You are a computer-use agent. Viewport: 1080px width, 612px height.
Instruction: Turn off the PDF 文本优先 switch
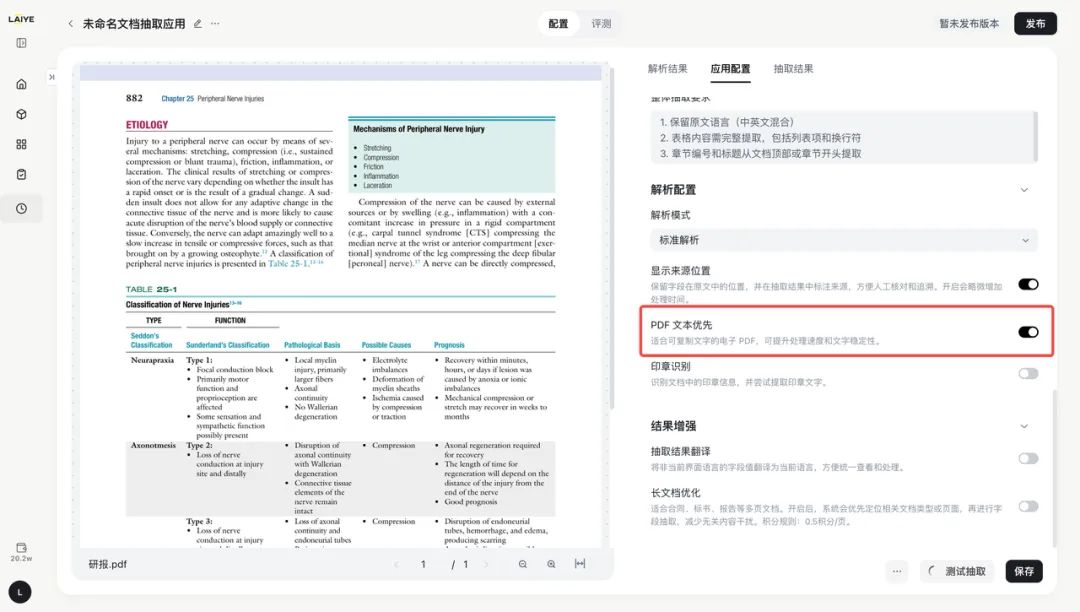click(x=1028, y=332)
